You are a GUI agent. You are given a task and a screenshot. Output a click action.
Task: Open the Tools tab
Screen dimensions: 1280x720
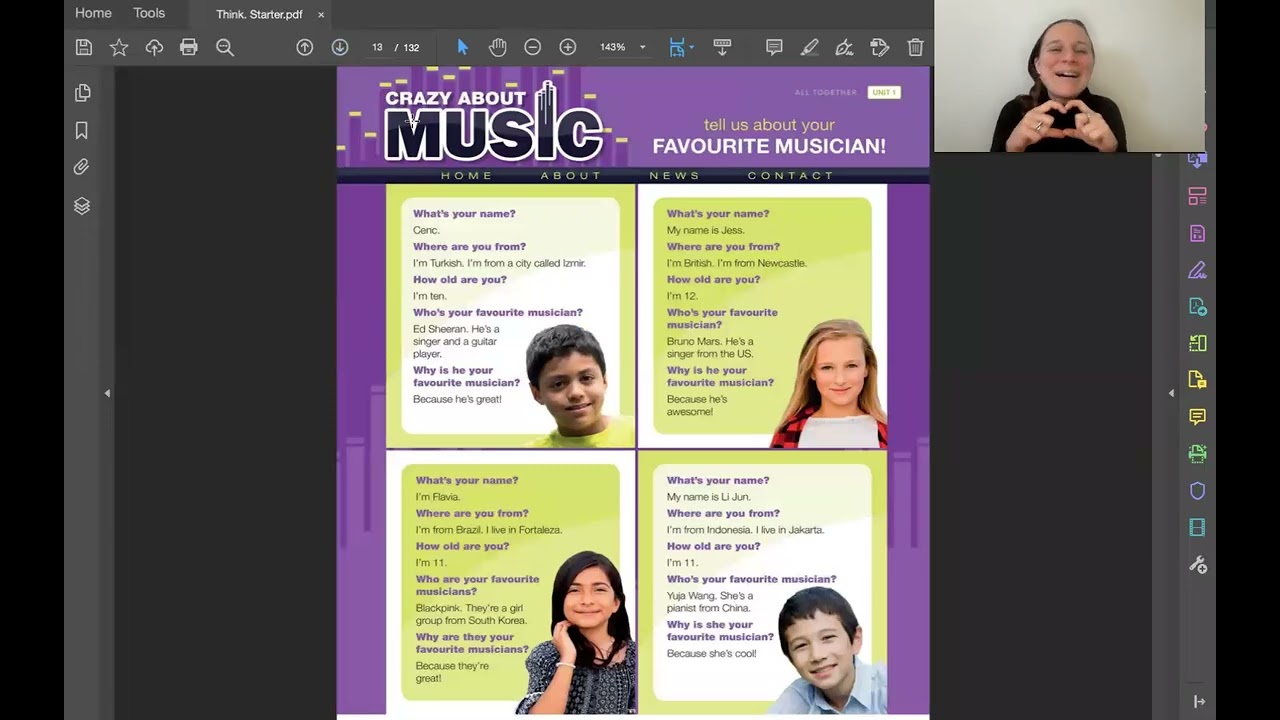point(149,13)
